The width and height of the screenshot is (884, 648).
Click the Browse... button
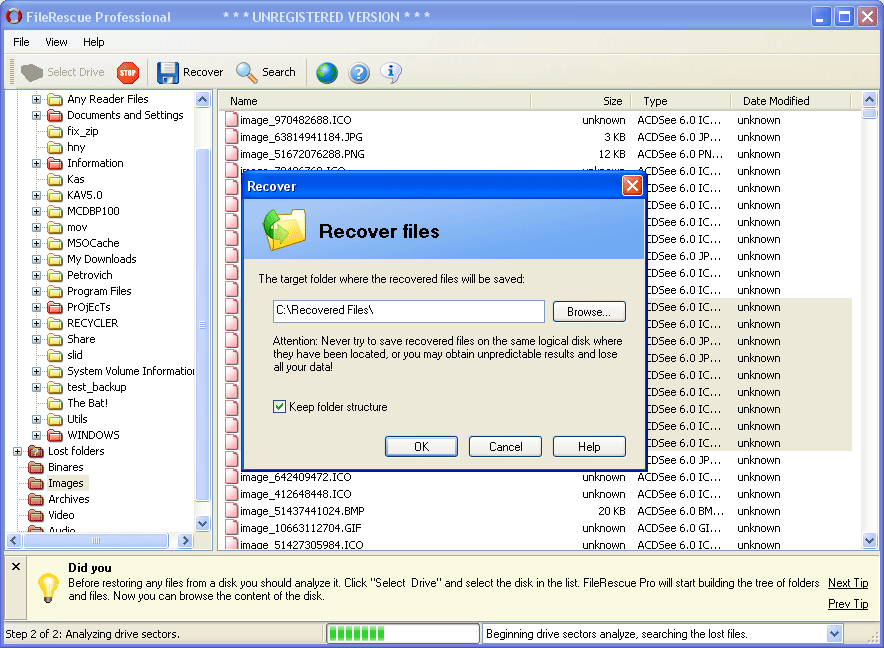pos(589,312)
